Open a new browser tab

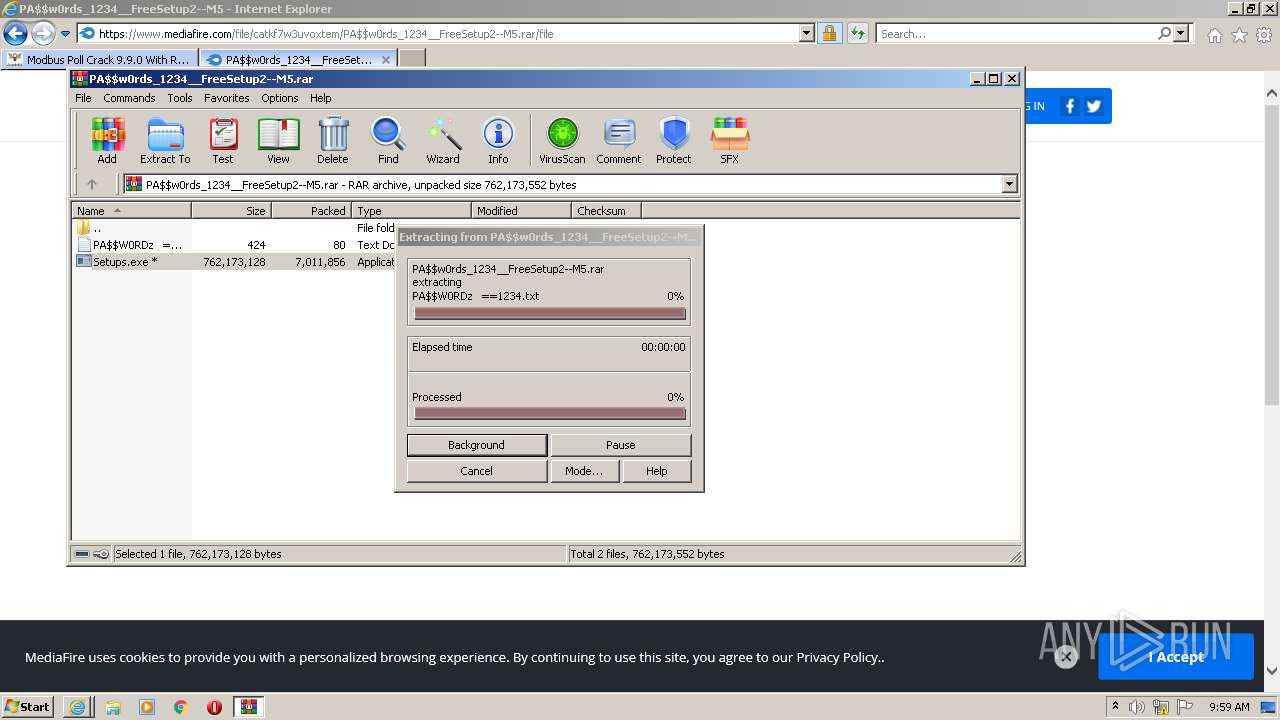pos(412,59)
